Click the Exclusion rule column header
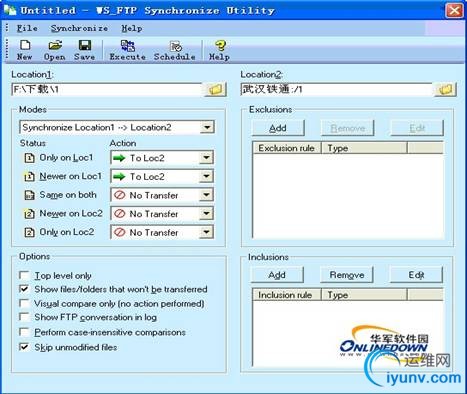The width and height of the screenshot is (467, 394). (287, 148)
